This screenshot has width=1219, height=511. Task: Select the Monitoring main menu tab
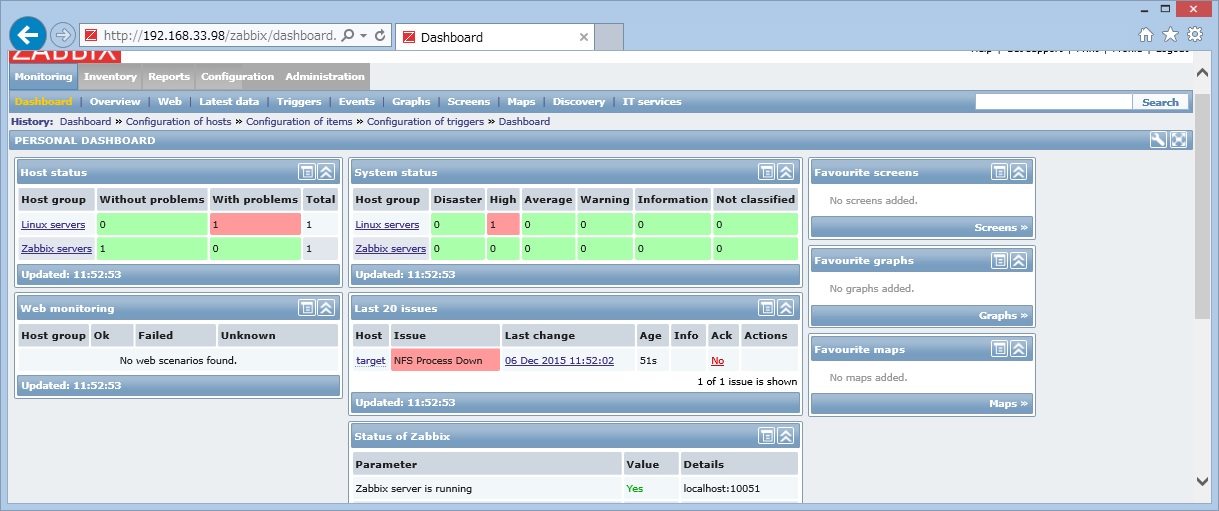[x=43, y=76]
